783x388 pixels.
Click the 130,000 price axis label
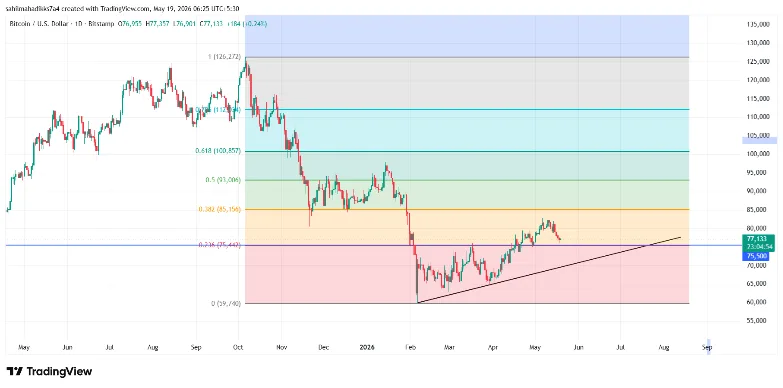[757, 43]
